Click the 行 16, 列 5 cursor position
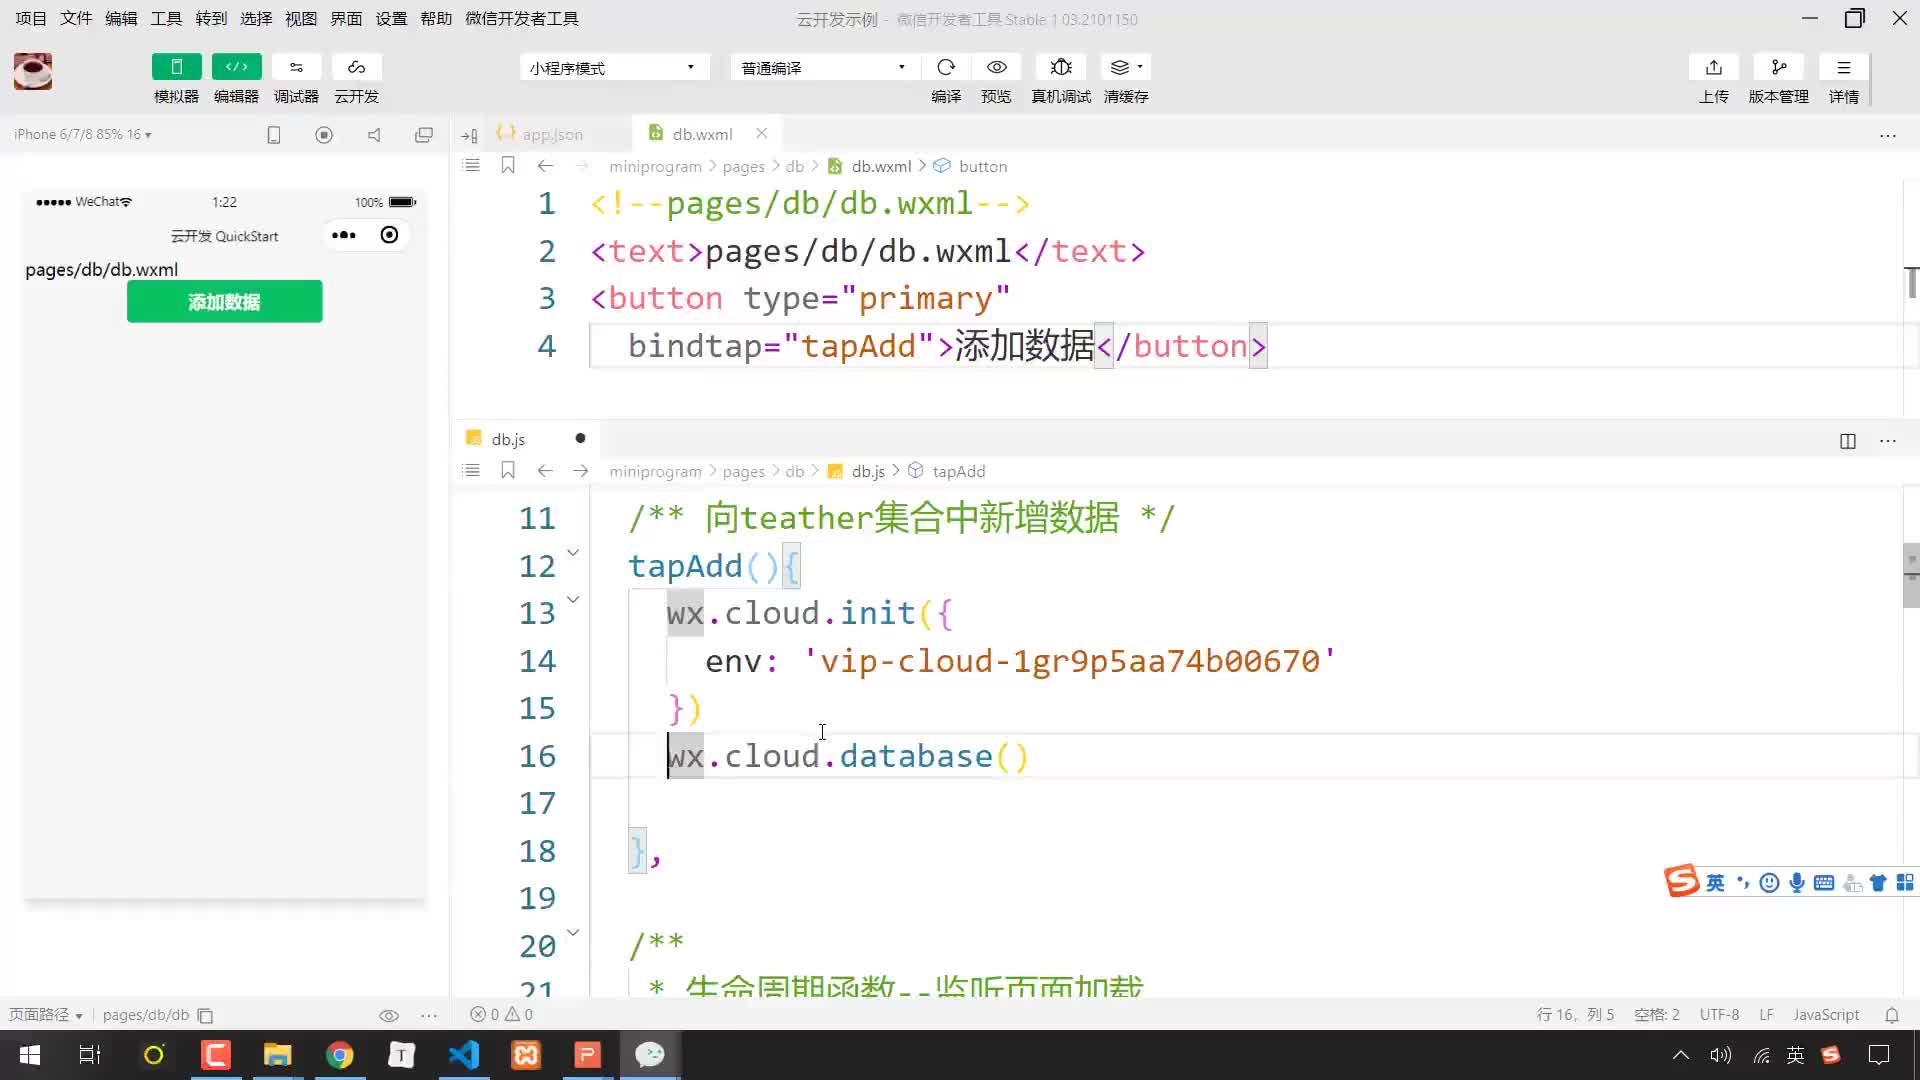 tap(1575, 1014)
